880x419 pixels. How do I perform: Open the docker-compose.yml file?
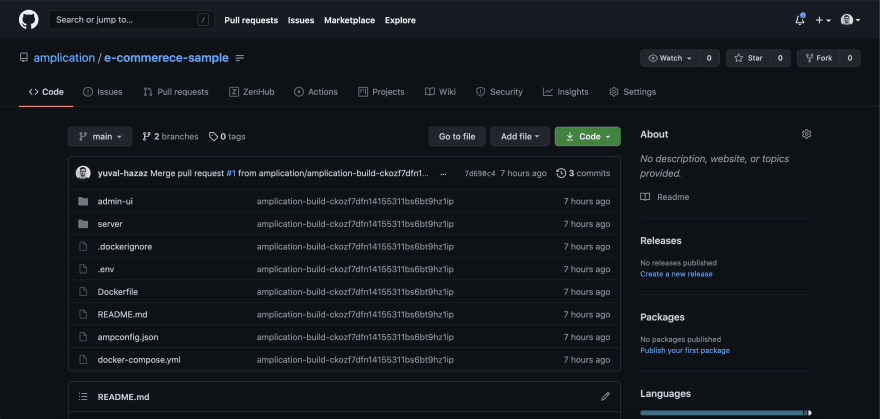pyautogui.click(x=139, y=360)
